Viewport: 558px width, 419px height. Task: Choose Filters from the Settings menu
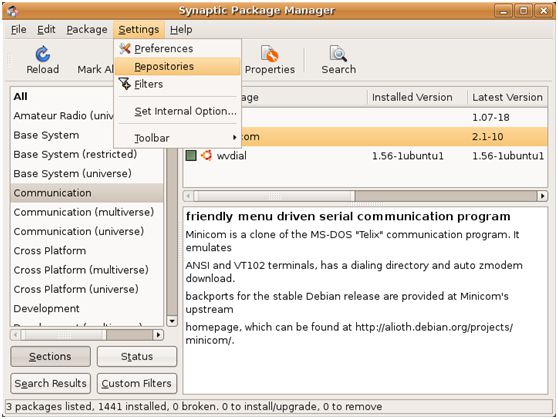178,84
